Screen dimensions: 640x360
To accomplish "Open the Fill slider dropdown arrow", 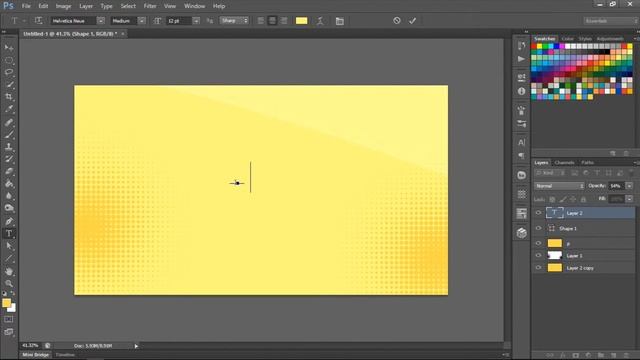I will tap(629, 199).
